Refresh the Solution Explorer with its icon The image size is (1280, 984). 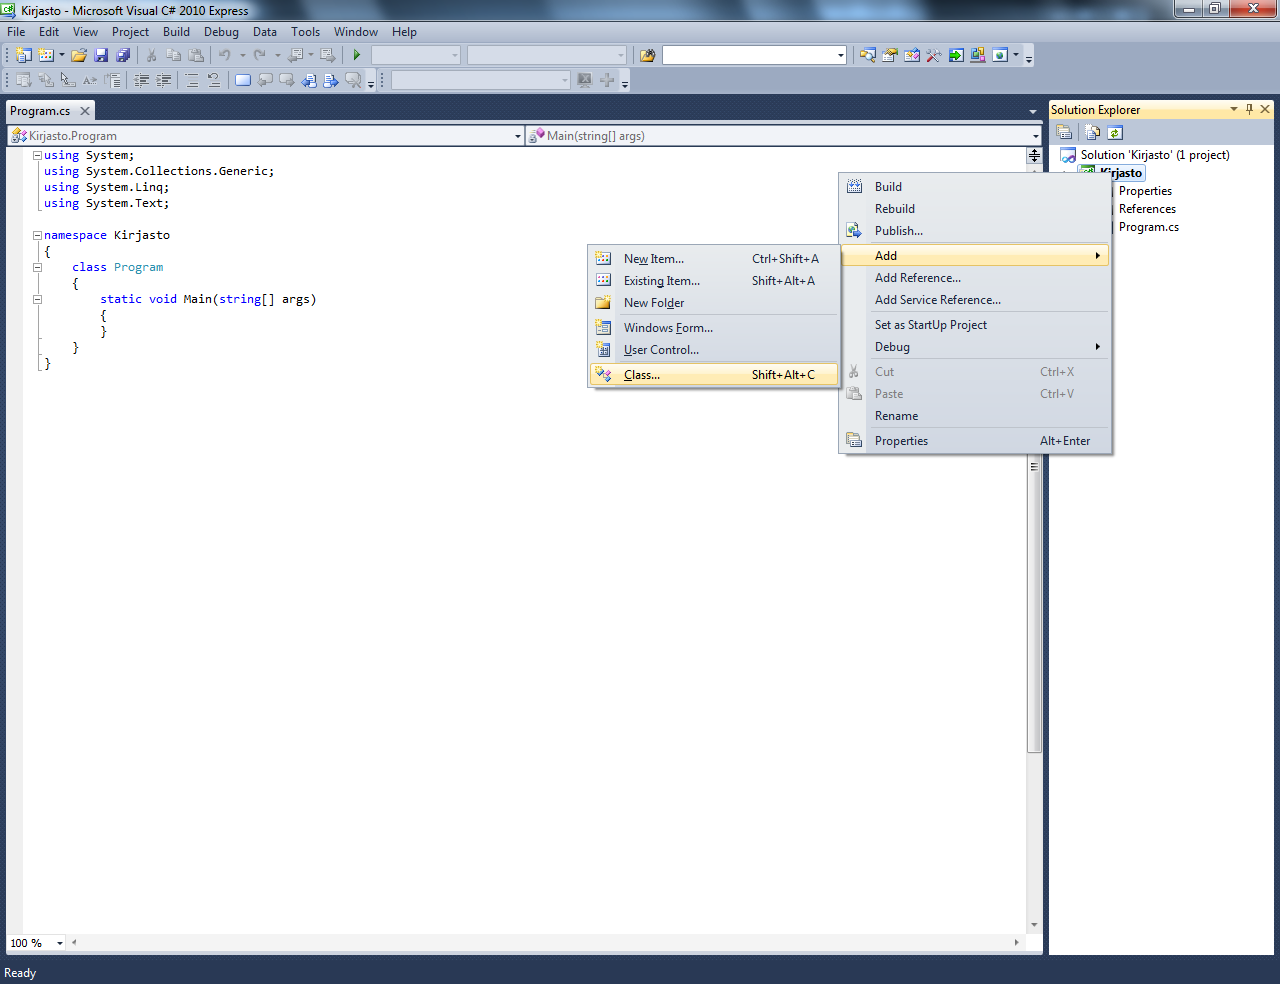[1115, 132]
